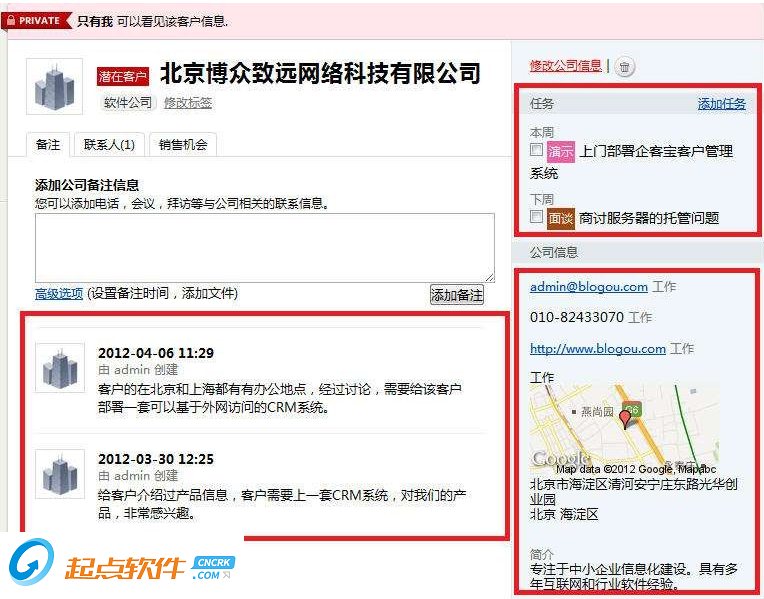Click the phone number 010-82433070
This screenshot has width=764, height=599.
click(577, 317)
